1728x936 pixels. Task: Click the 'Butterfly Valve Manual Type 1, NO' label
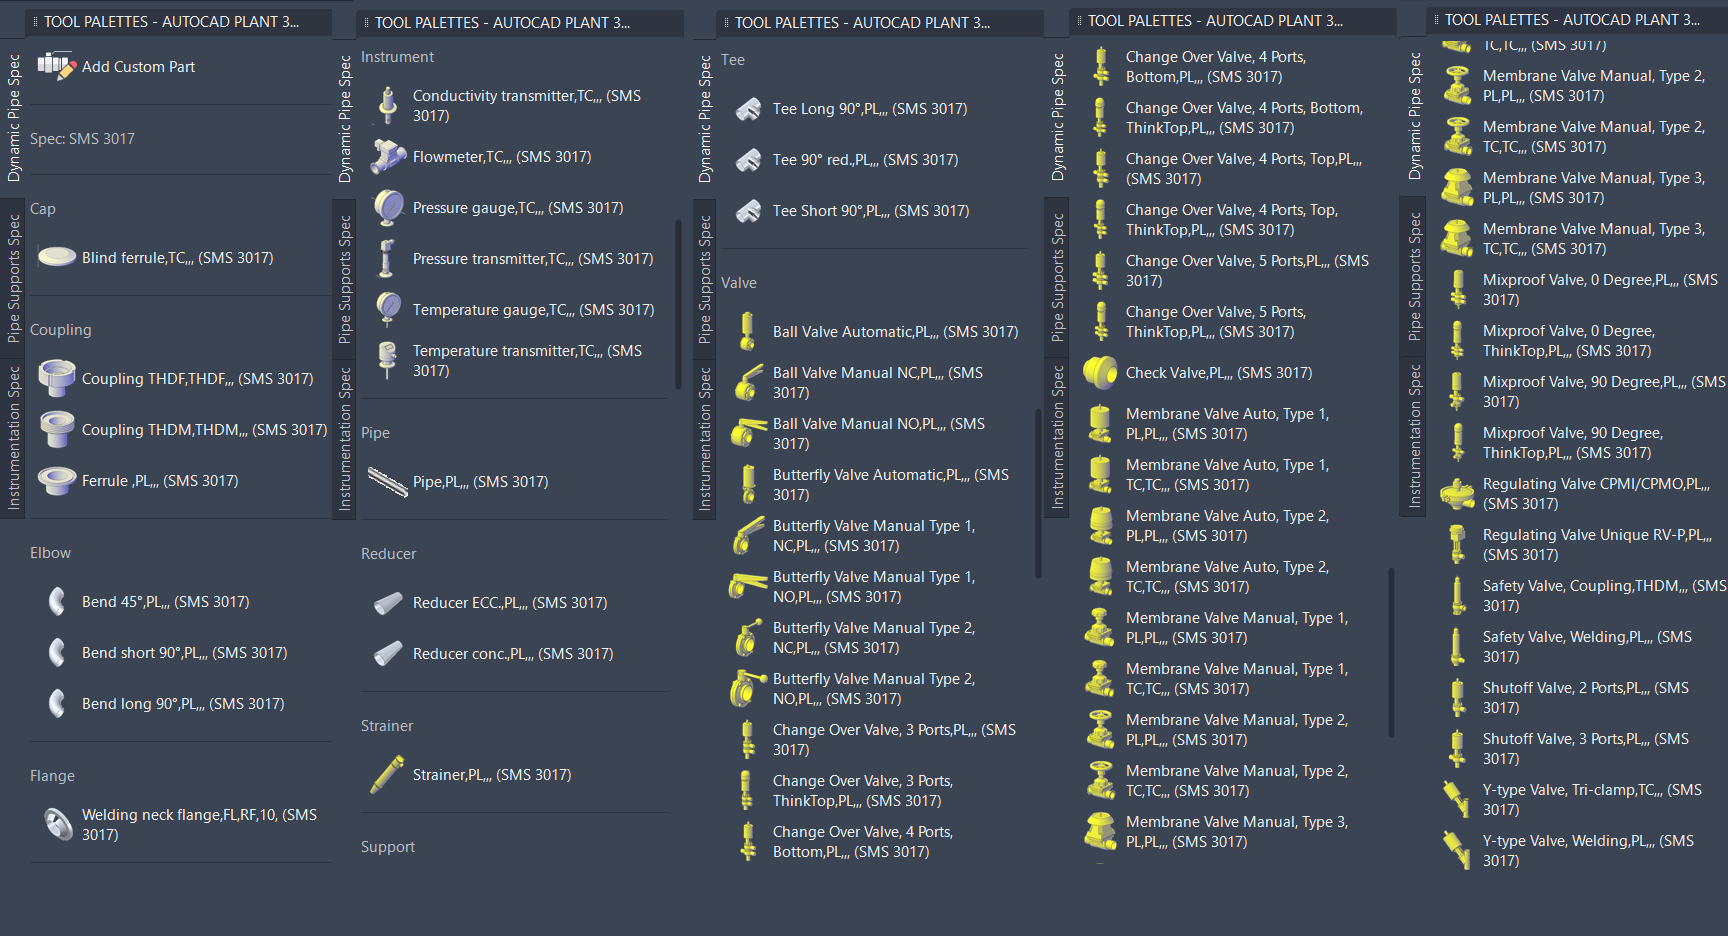tap(874, 586)
